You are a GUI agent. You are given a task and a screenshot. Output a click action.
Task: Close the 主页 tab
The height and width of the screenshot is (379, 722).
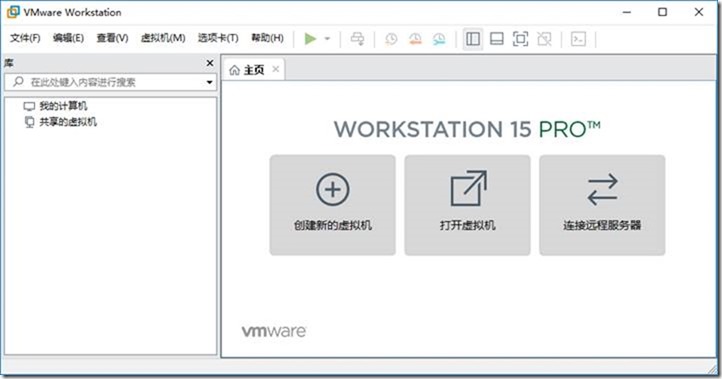275,69
